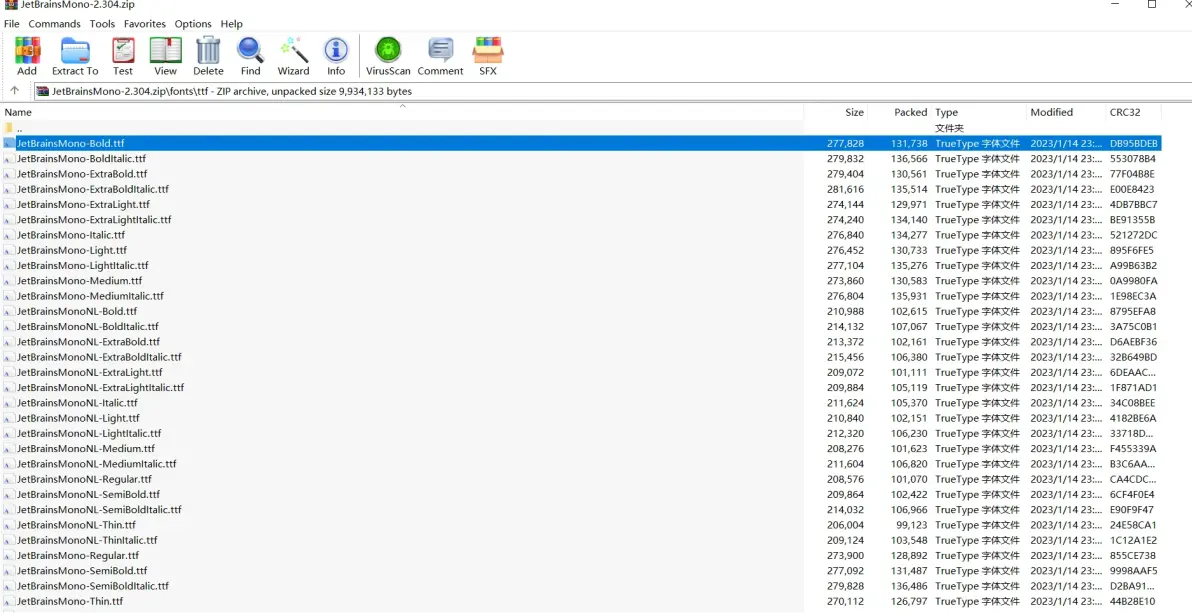This screenshot has width=1192, height=613.
Task: Open the Commands menu
Action: pyautogui.click(x=55, y=24)
